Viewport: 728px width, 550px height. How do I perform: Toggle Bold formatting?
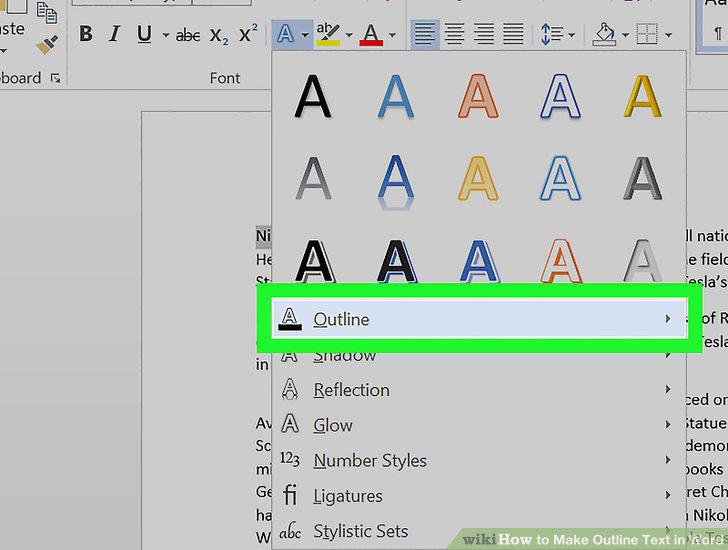(x=86, y=34)
